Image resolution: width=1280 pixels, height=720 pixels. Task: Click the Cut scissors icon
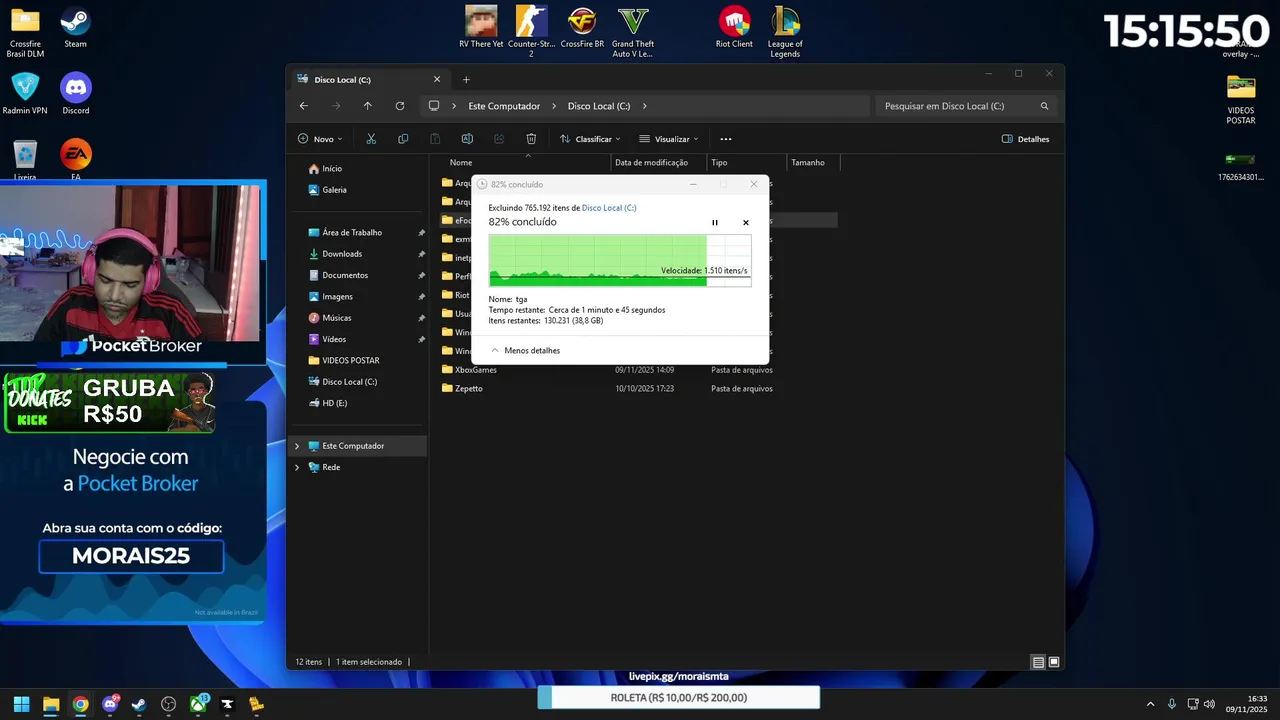371,139
